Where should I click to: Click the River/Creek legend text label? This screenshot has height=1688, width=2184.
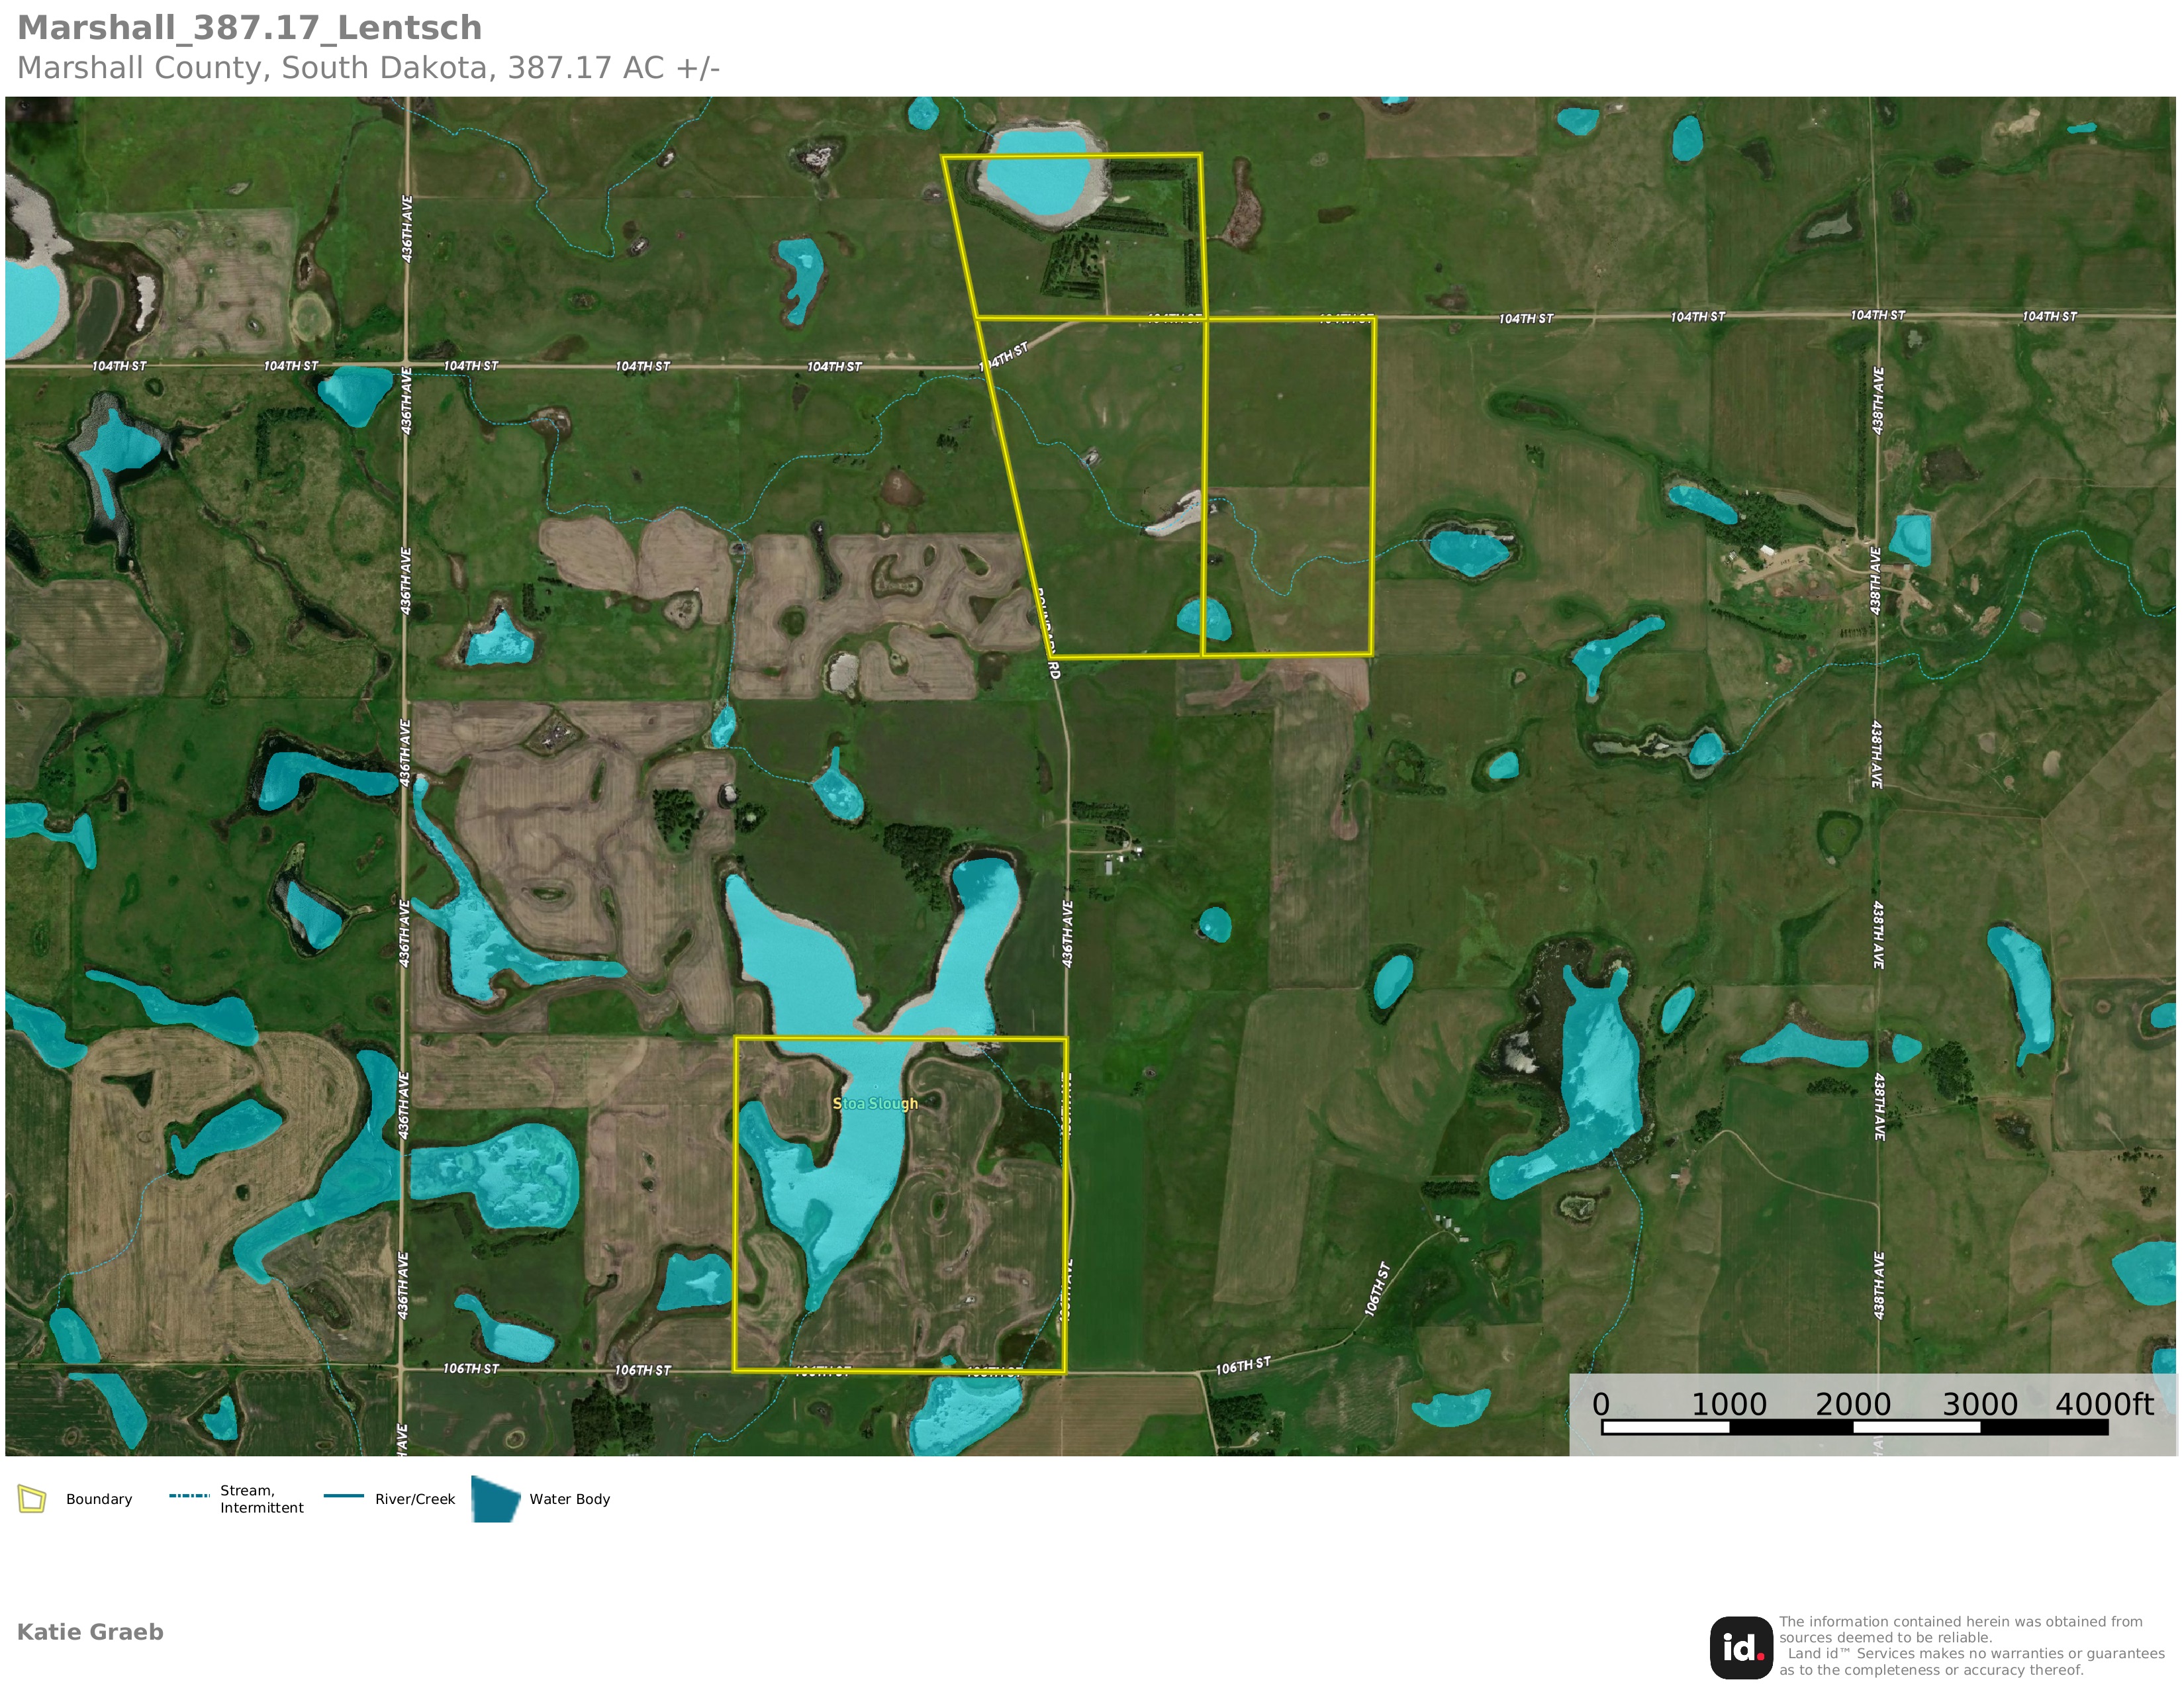415,1499
